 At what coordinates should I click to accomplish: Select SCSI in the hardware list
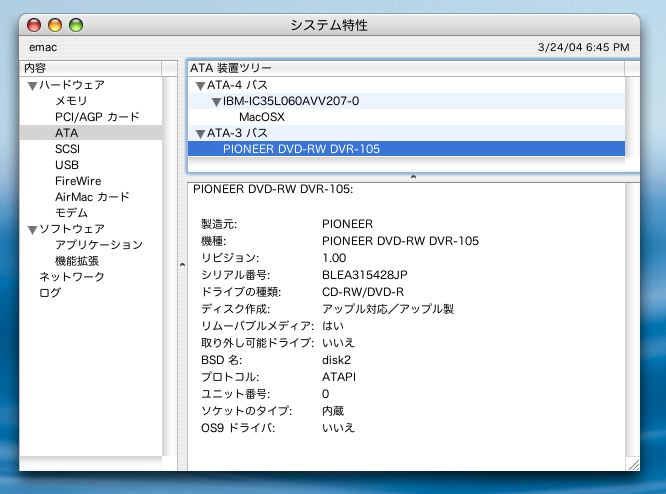pos(68,149)
